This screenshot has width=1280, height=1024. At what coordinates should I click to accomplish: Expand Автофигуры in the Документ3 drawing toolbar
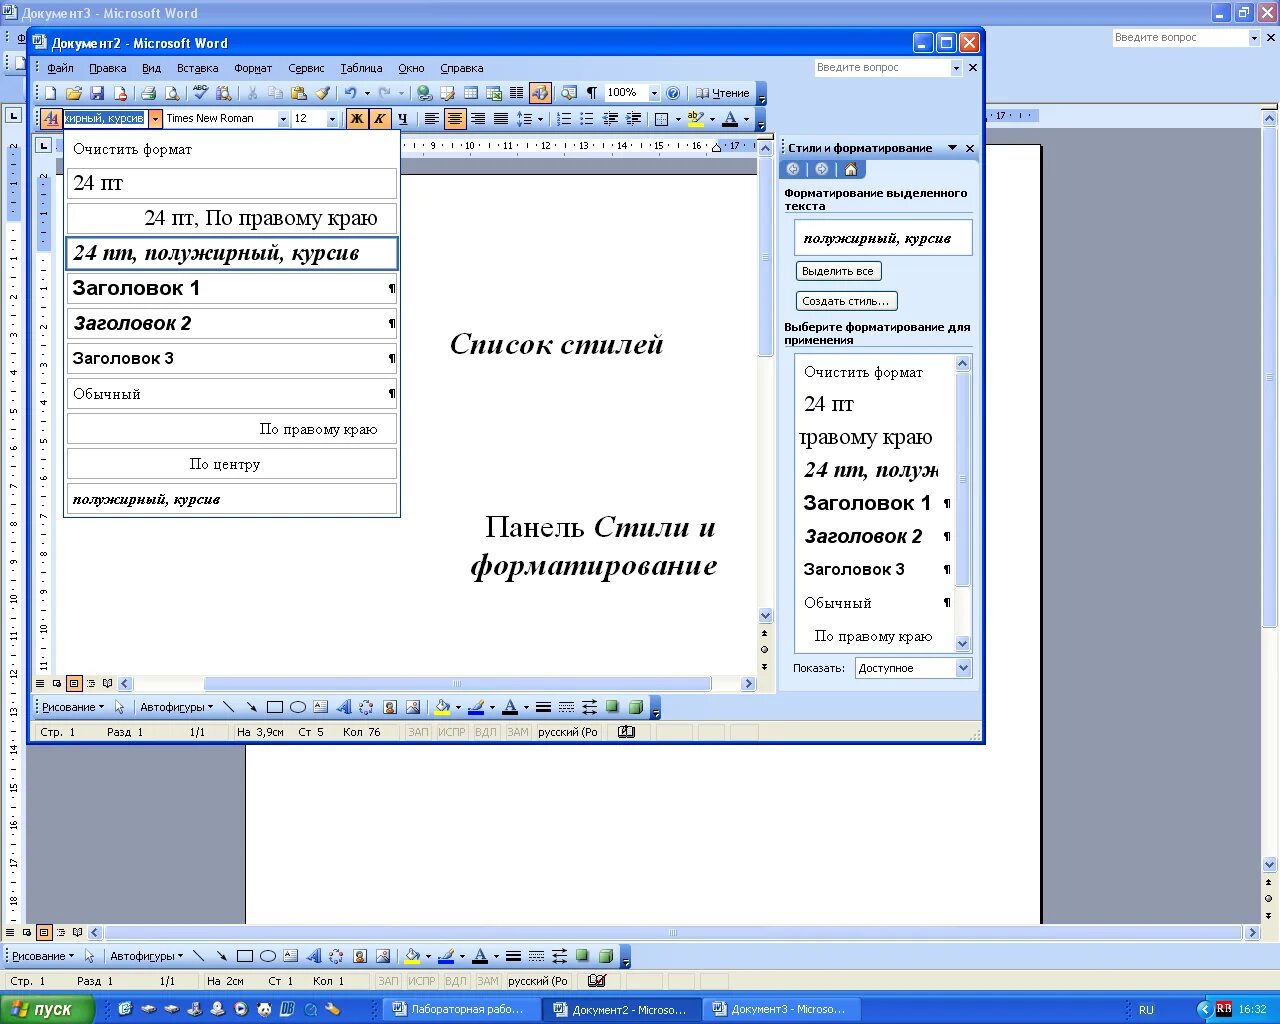147,956
